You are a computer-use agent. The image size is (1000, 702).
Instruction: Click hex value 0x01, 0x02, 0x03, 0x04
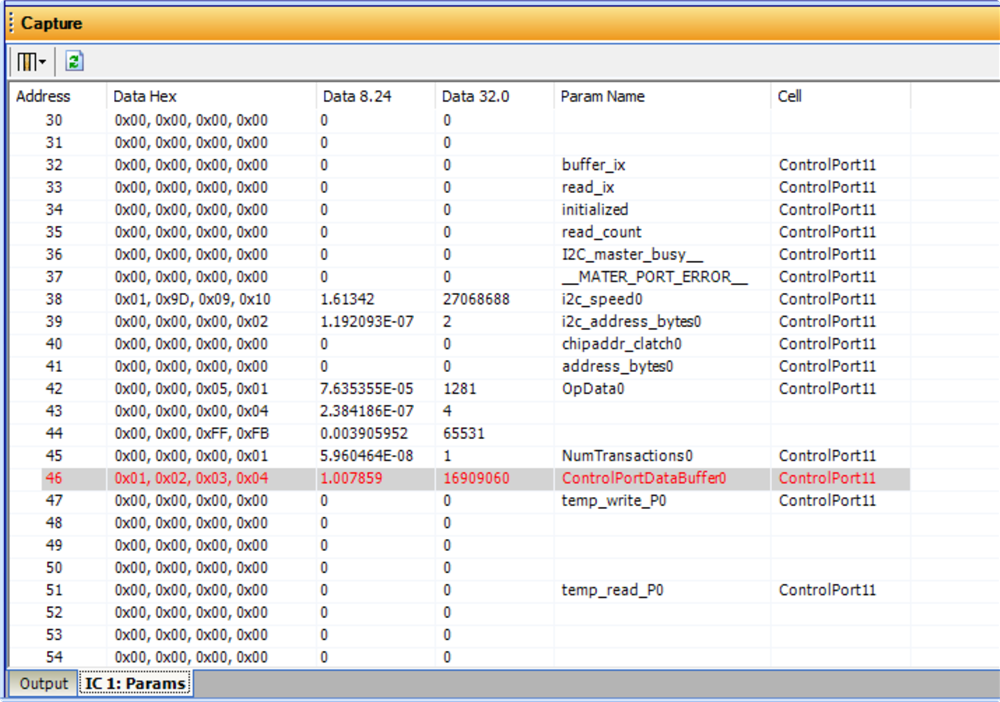point(191,478)
